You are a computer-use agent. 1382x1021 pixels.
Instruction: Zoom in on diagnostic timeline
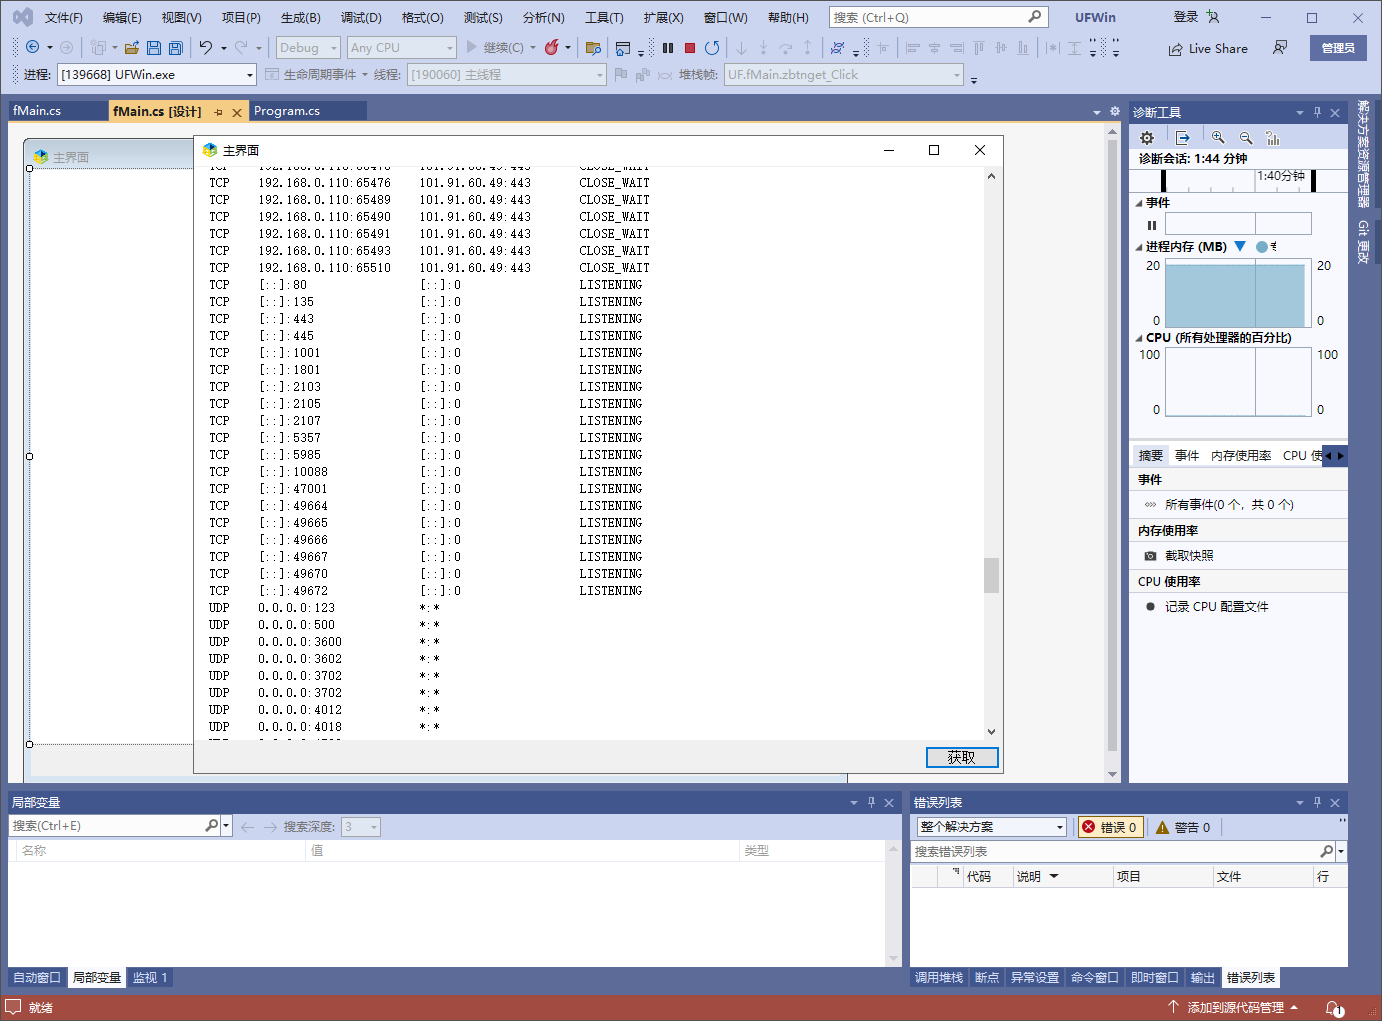(1218, 138)
